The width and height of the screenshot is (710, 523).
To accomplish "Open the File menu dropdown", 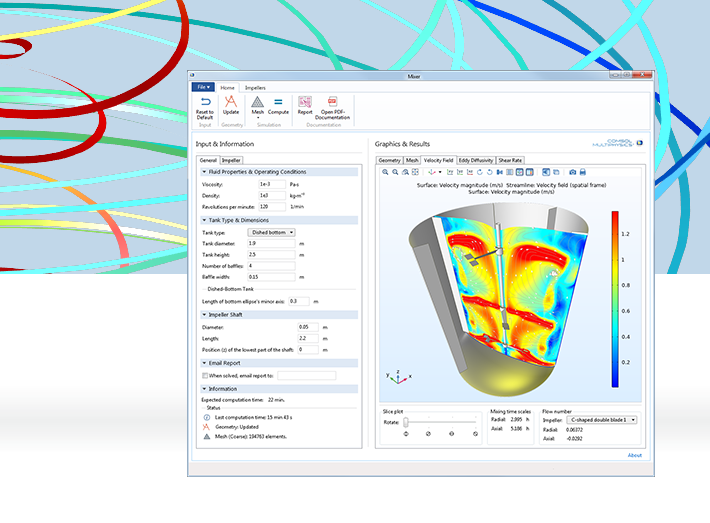I will (203, 87).
